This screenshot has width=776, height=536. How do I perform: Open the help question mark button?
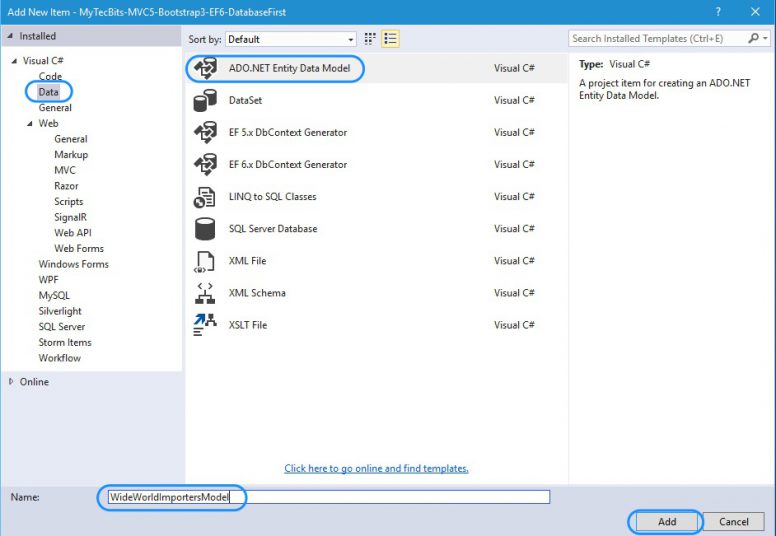pyautogui.click(x=718, y=12)
